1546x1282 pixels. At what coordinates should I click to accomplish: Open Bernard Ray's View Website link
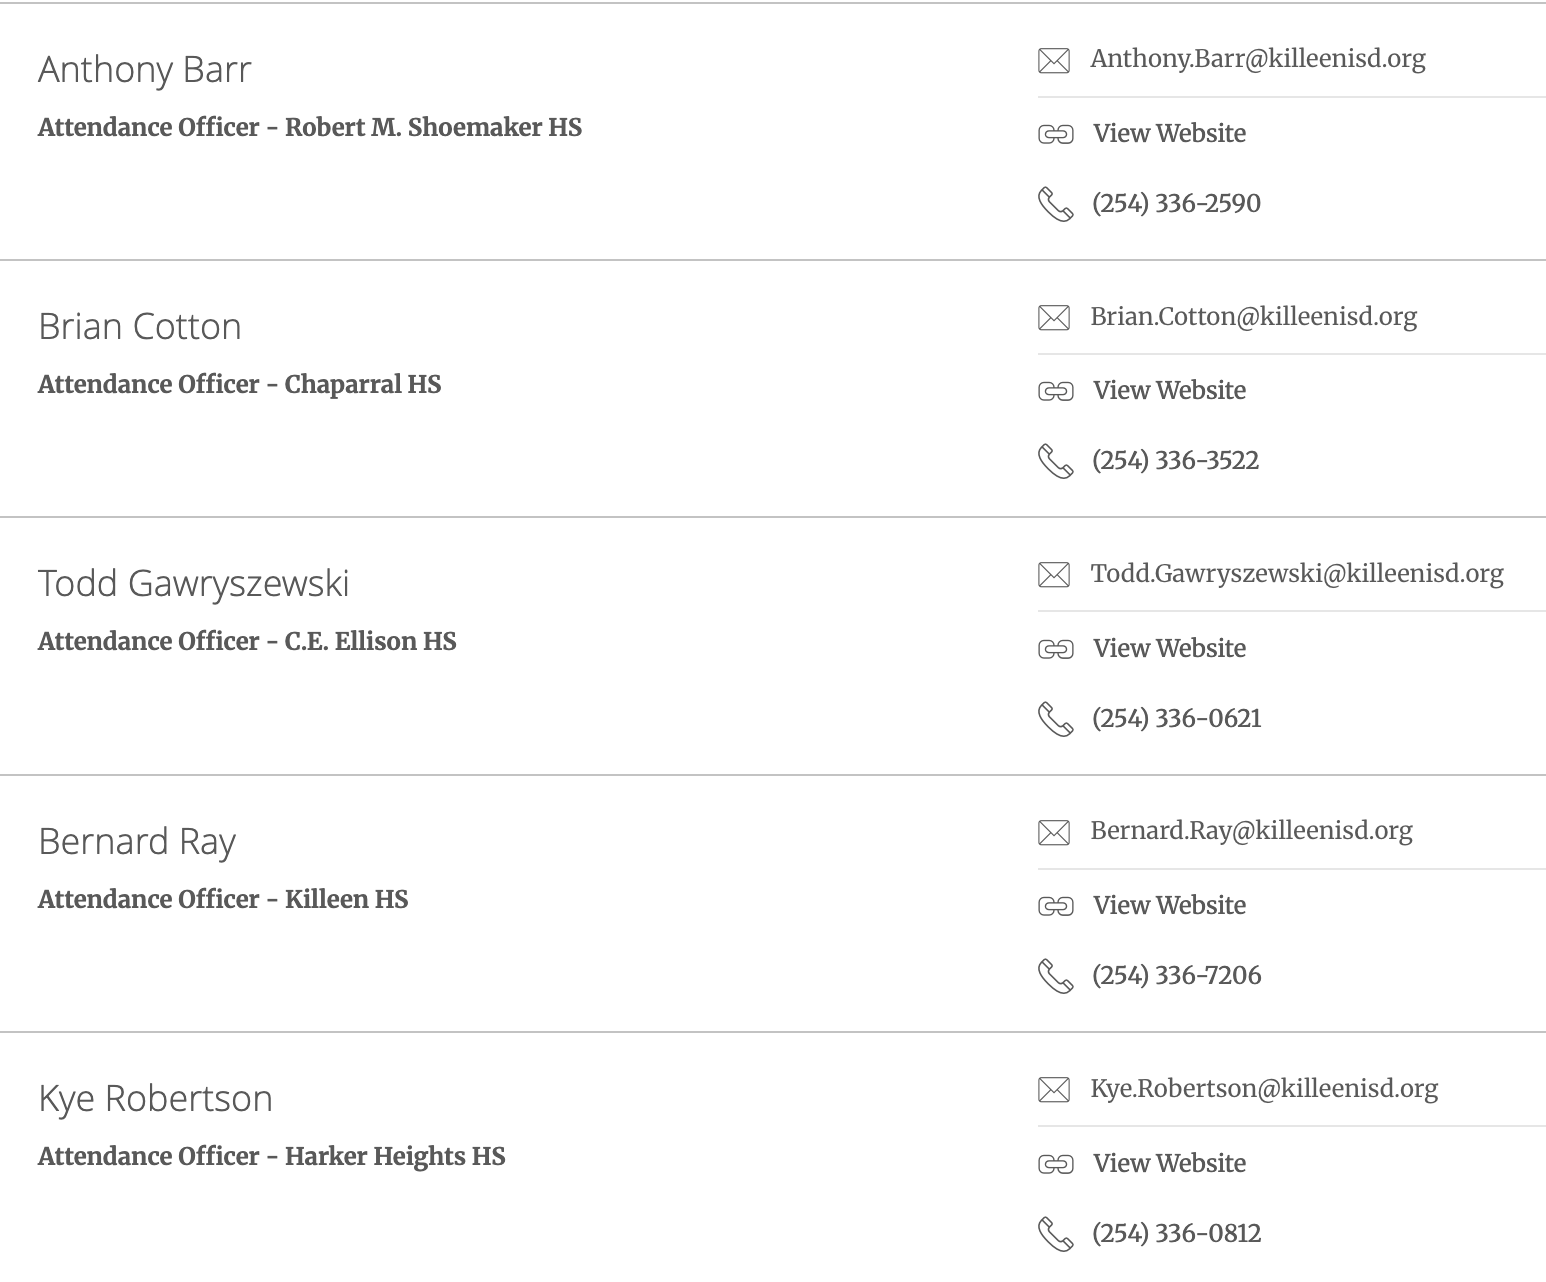coord(1168,906)
